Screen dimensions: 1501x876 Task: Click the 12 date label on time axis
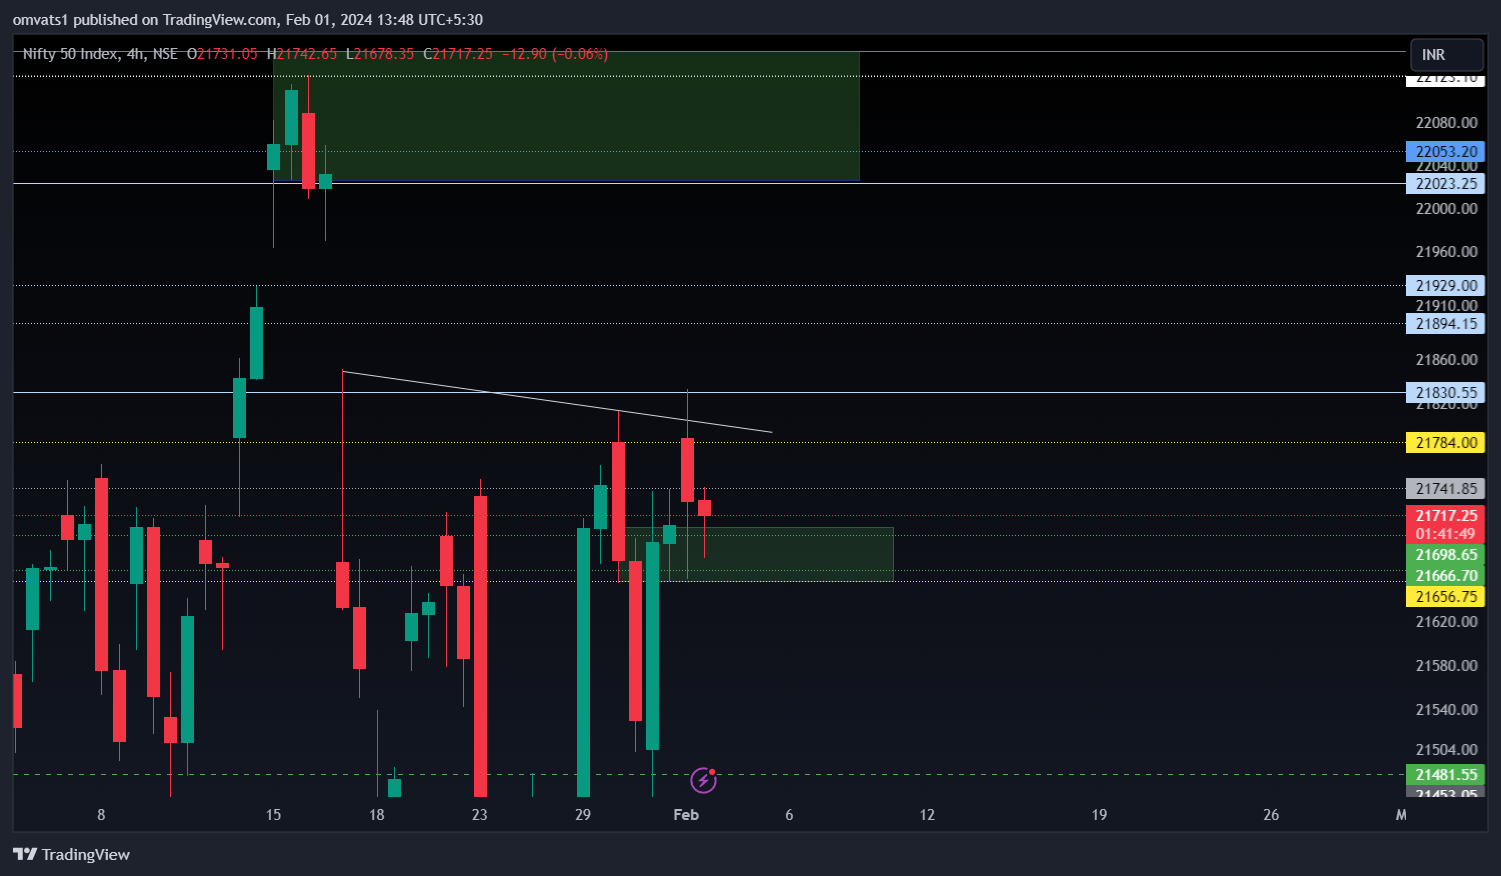927,815
